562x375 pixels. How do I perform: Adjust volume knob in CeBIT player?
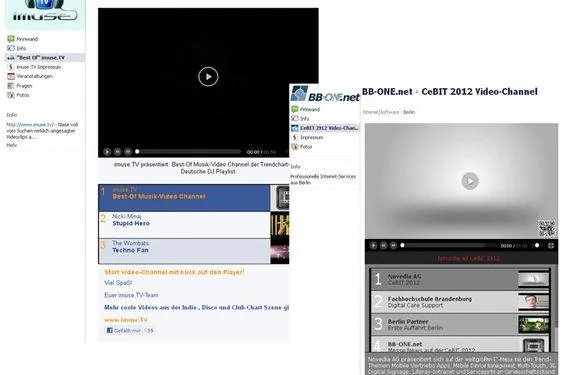(x=537, y=246)
